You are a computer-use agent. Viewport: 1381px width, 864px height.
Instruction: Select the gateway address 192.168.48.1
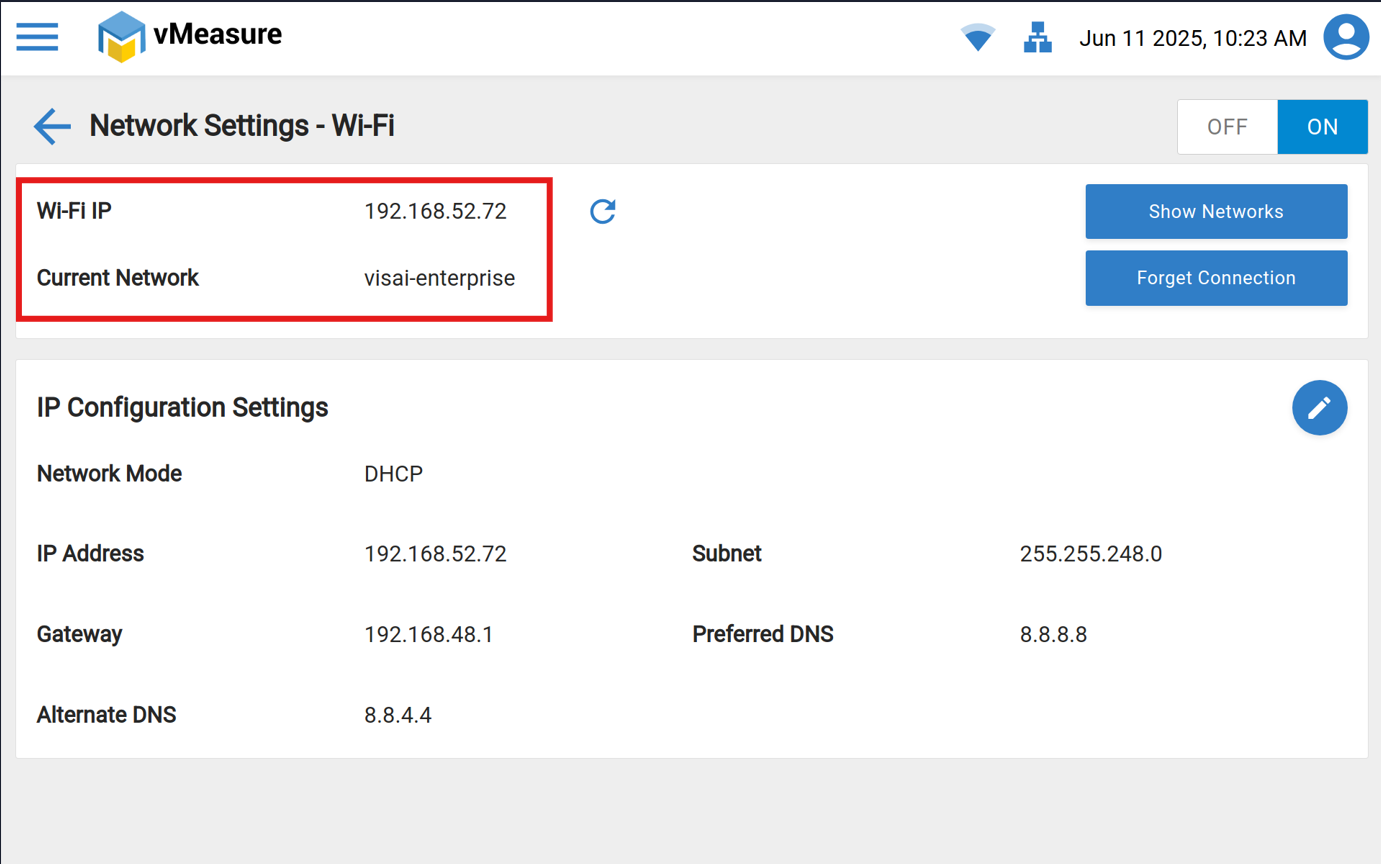click(428, 635)
